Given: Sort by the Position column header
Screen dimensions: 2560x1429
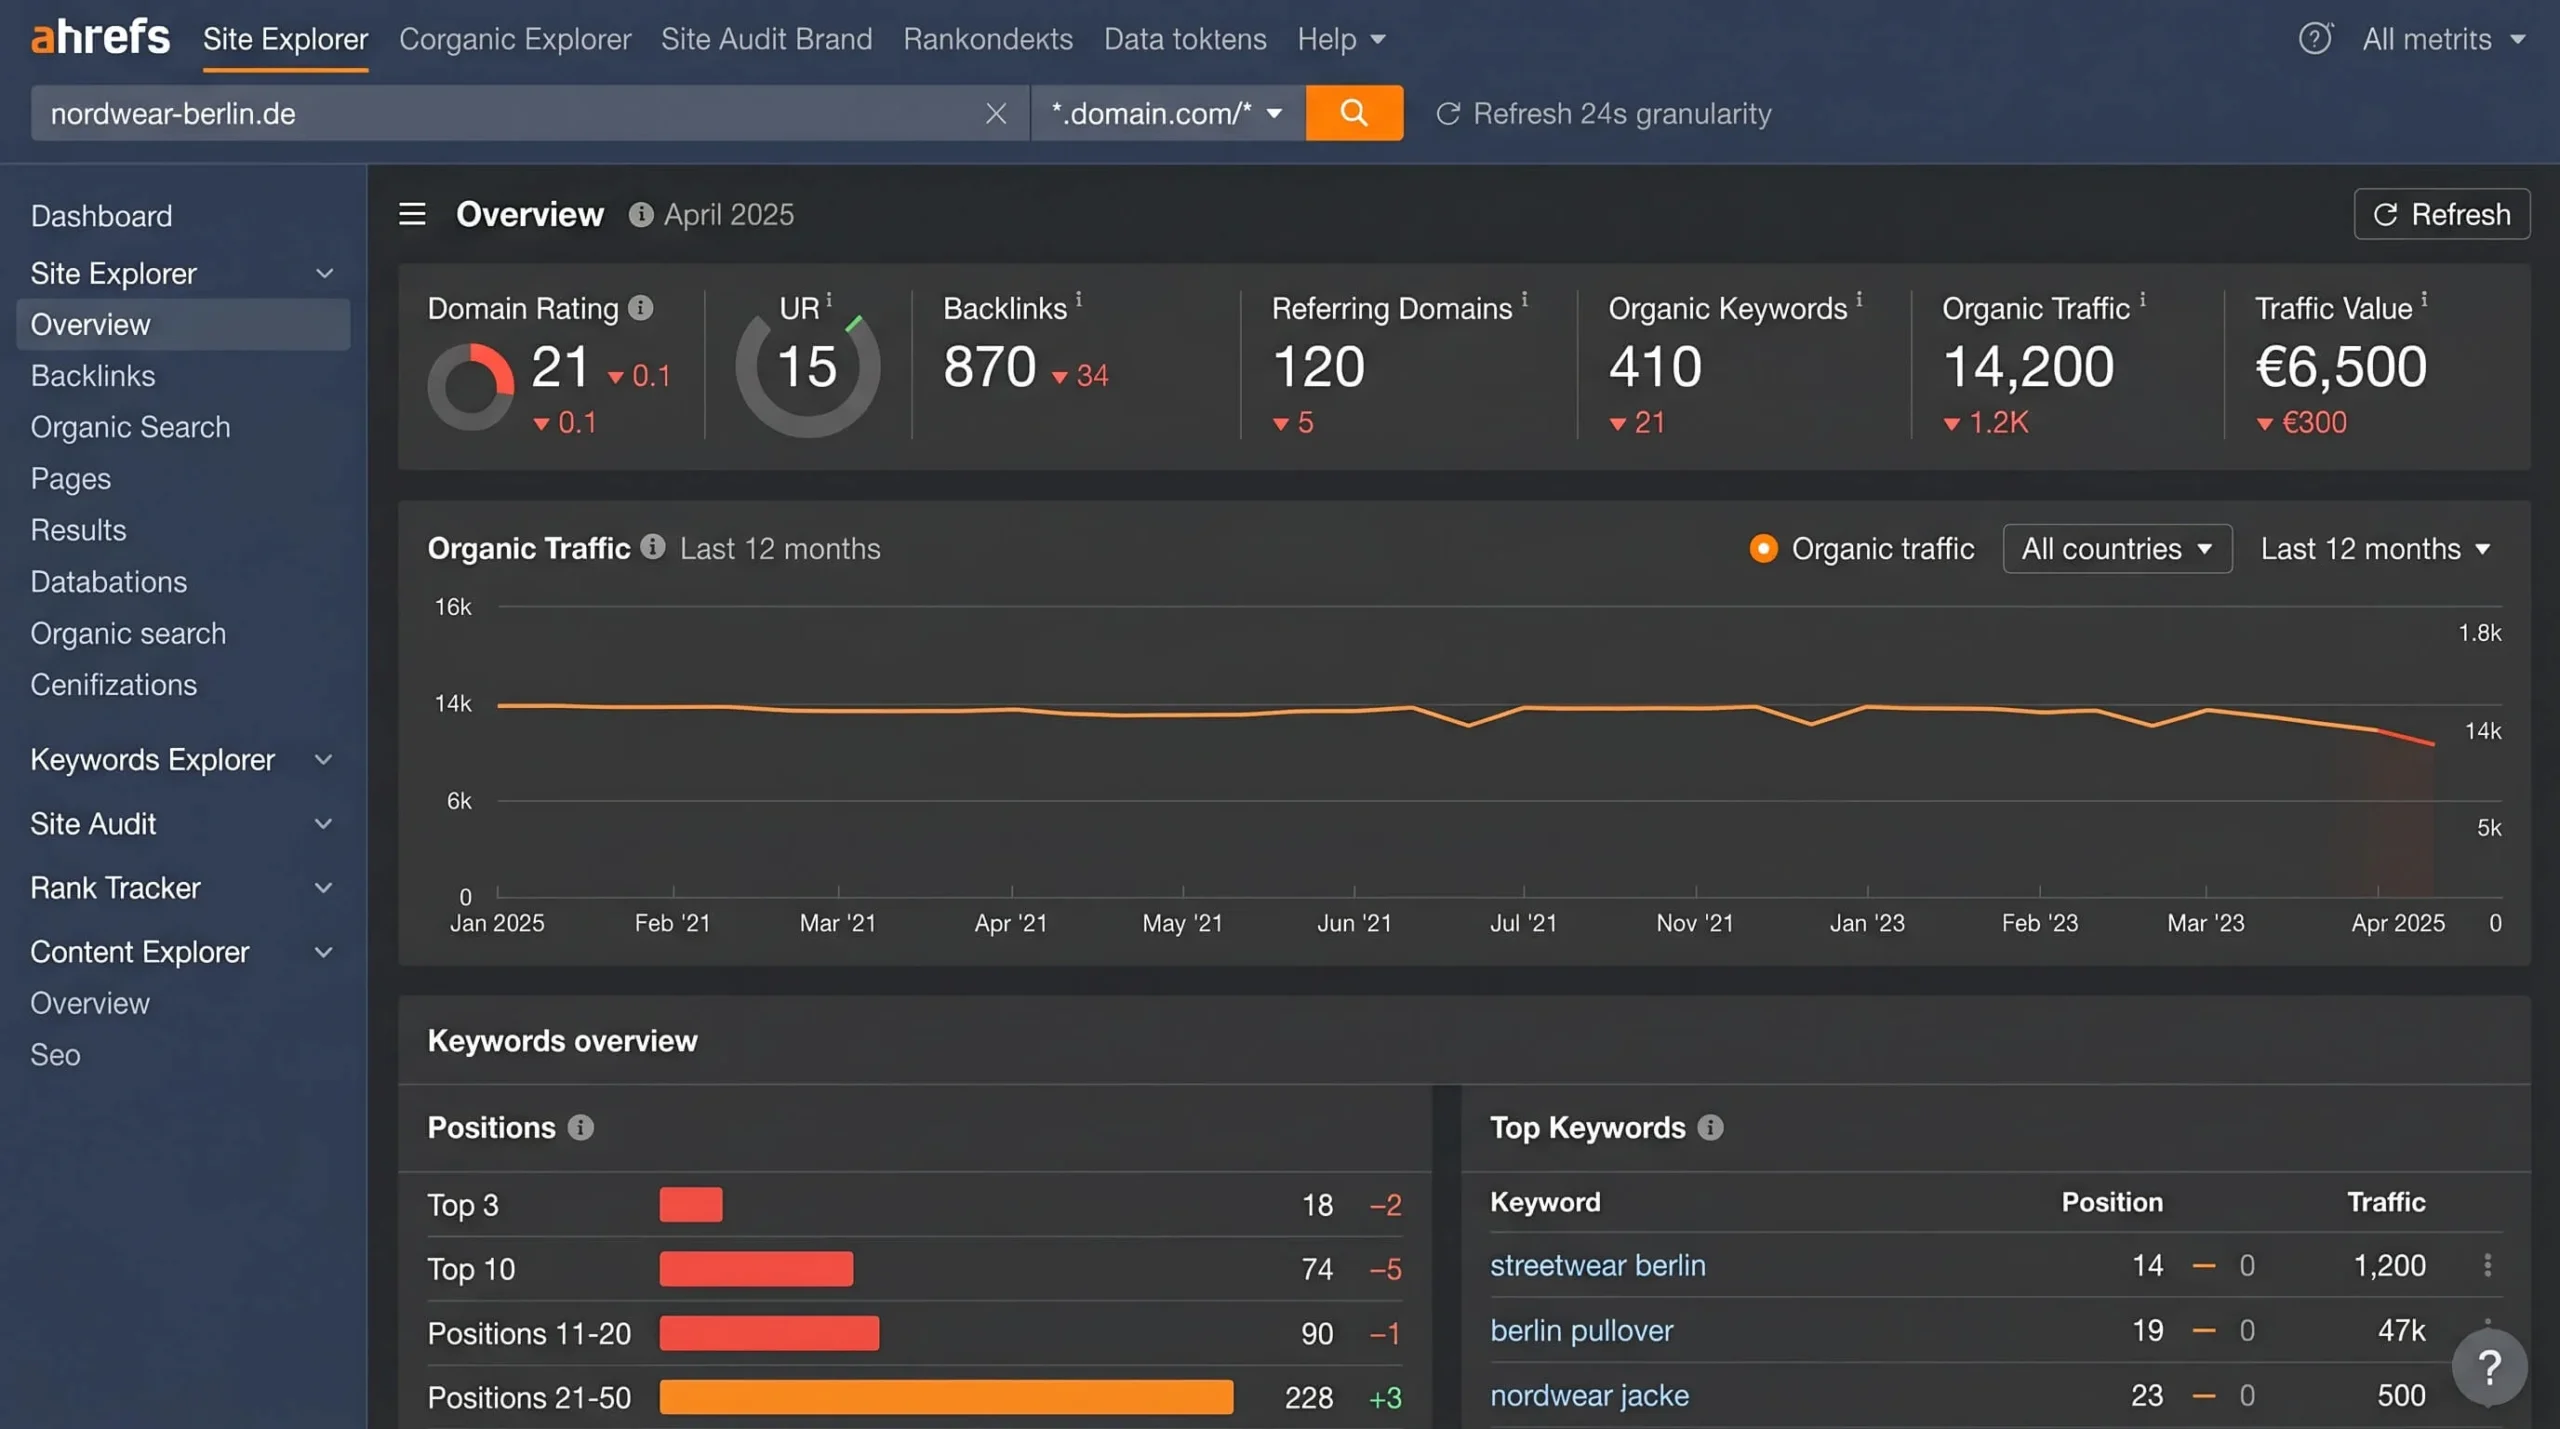Looking at the screenshot, I should click(2112, 1201).
